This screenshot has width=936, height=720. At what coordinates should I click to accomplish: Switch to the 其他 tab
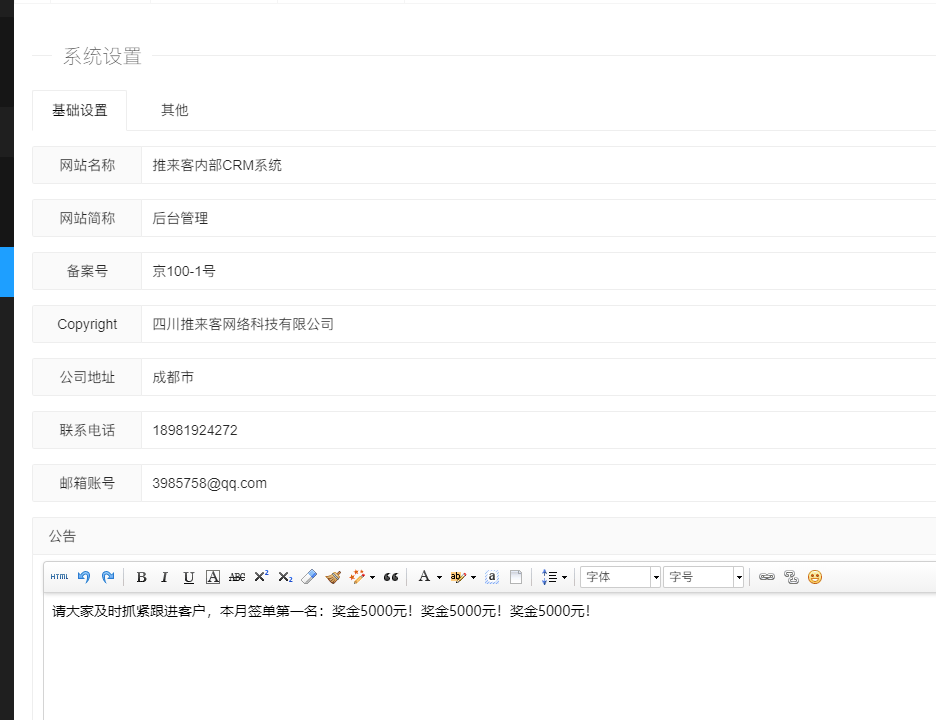click(175, 110)
